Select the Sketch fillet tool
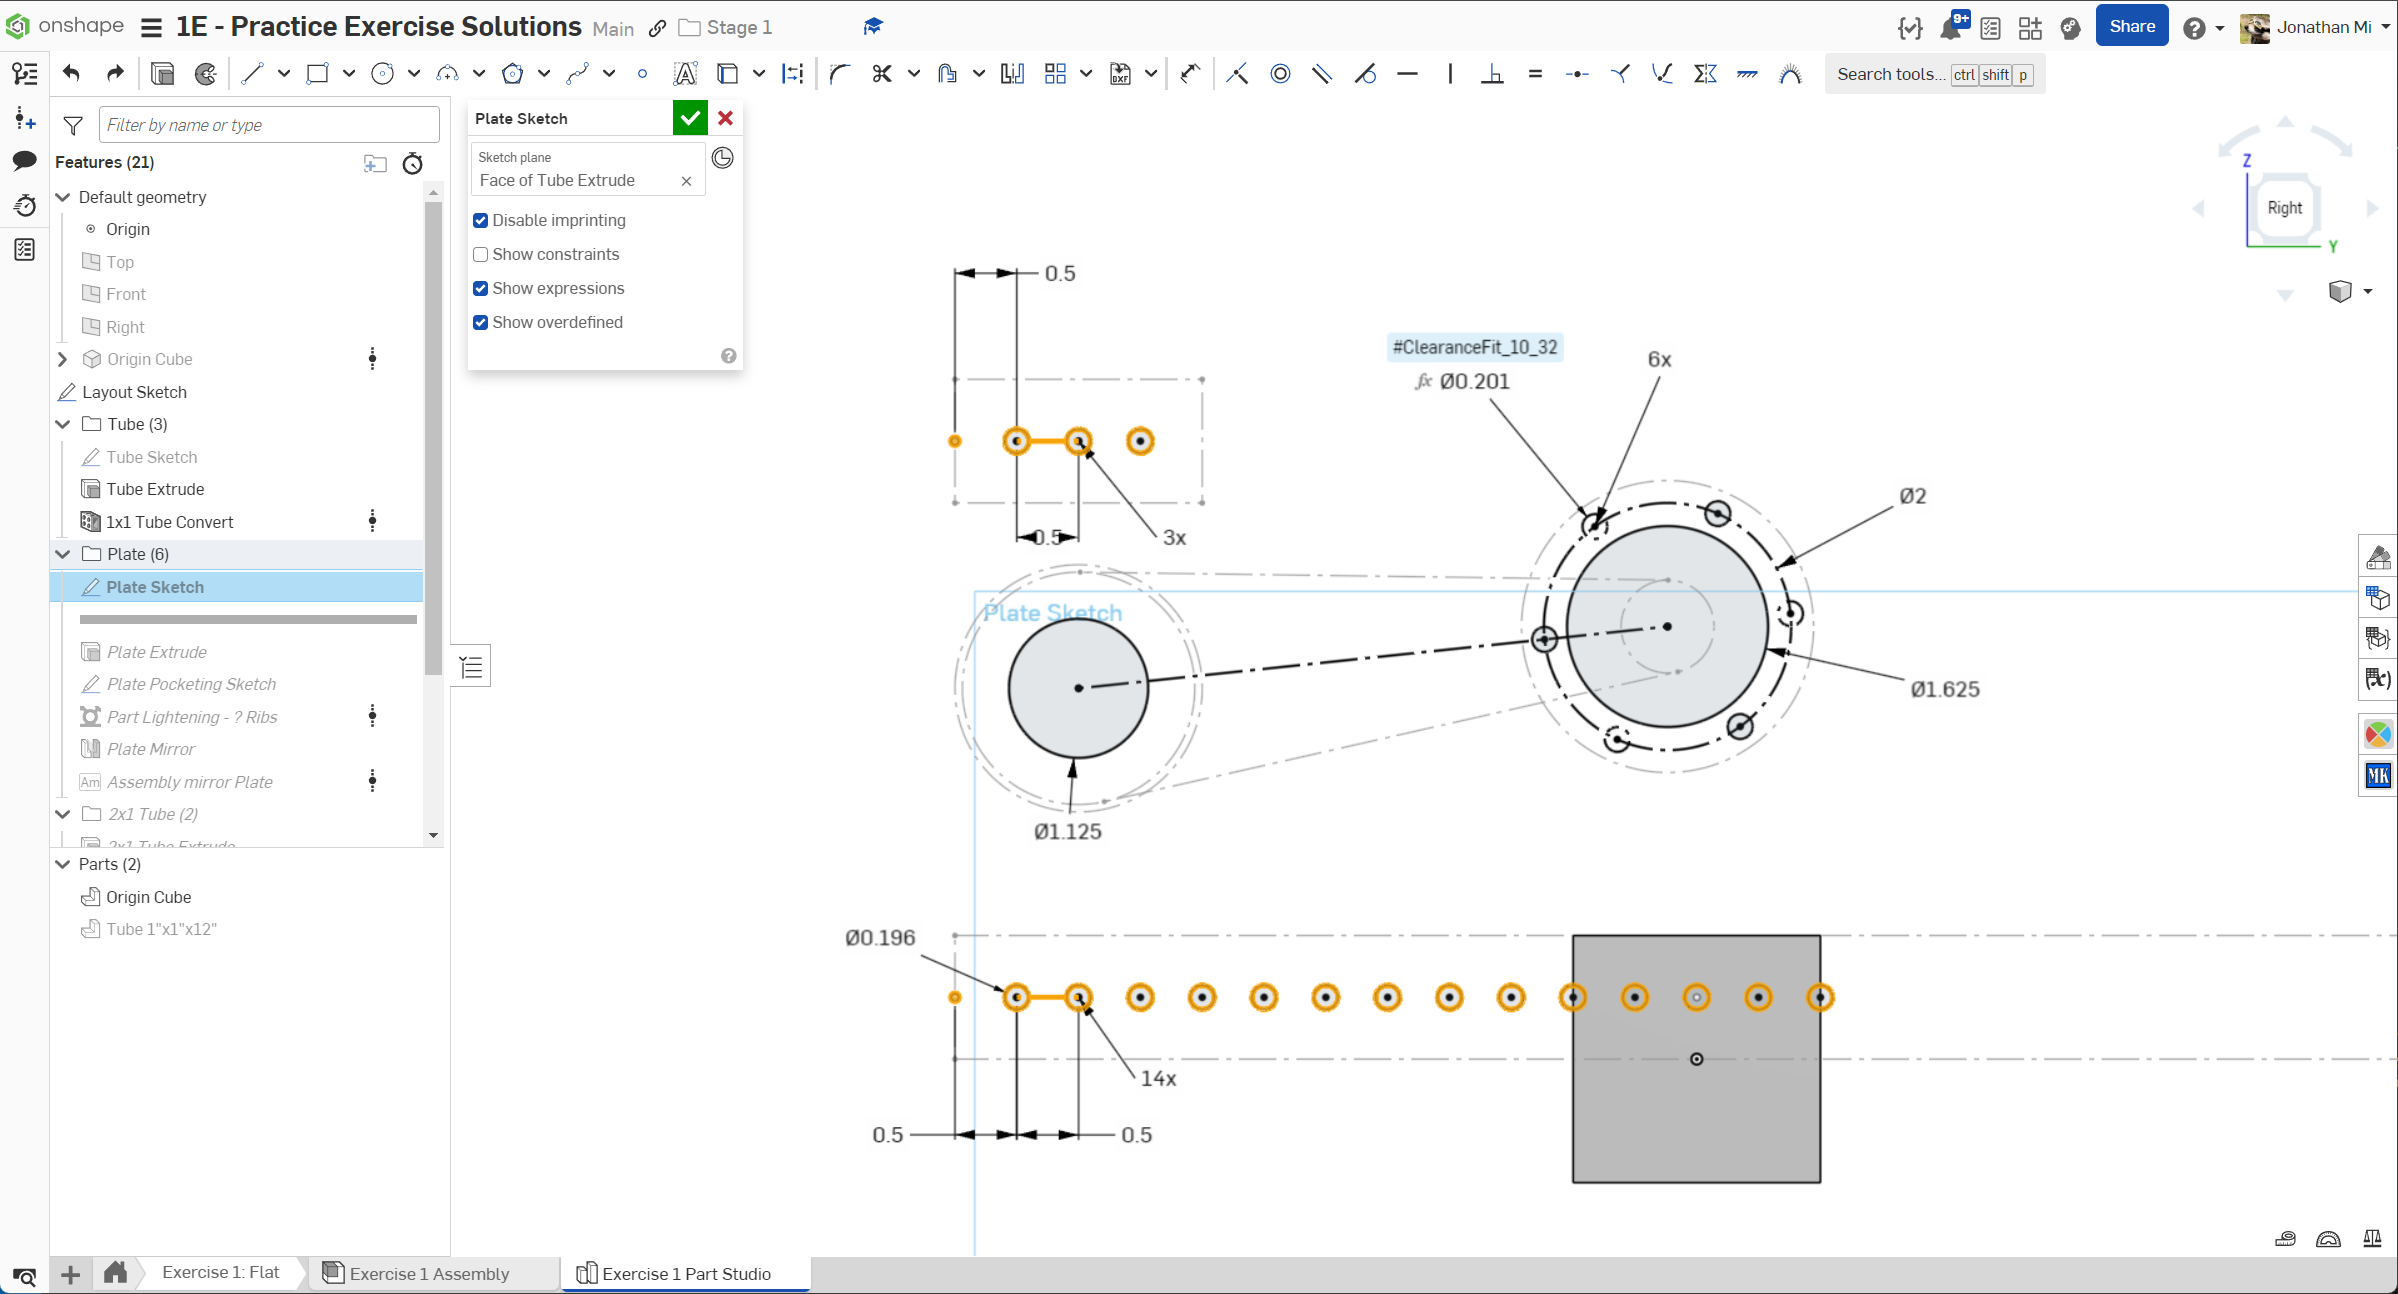The image size is (2398, 1294). tap(839, 73)
